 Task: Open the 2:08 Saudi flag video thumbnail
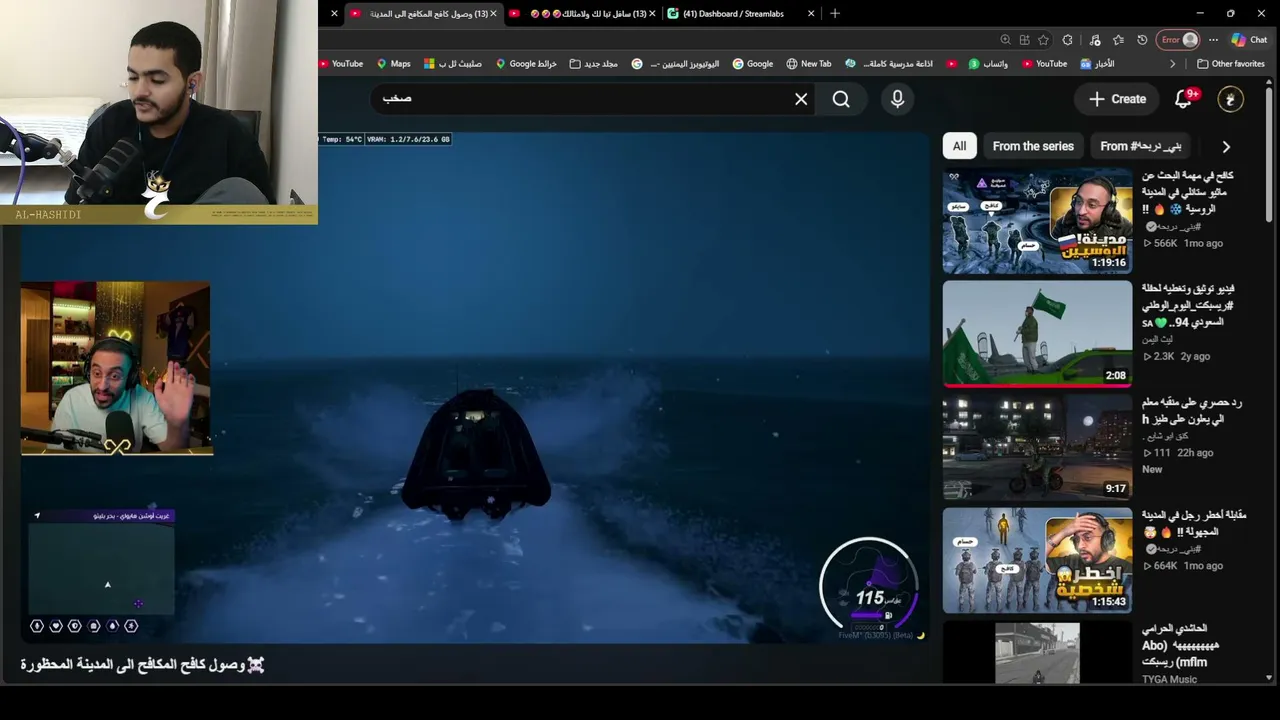click(x=1037, y=334)
